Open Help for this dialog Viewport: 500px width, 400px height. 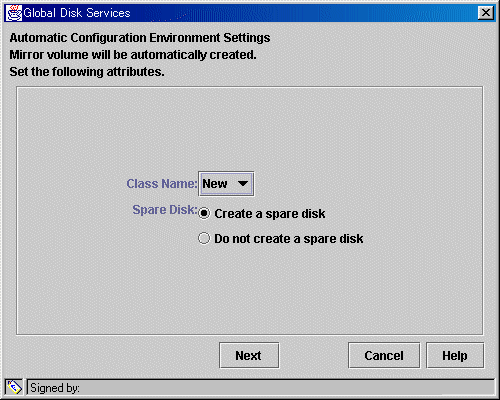pos(455,355)
